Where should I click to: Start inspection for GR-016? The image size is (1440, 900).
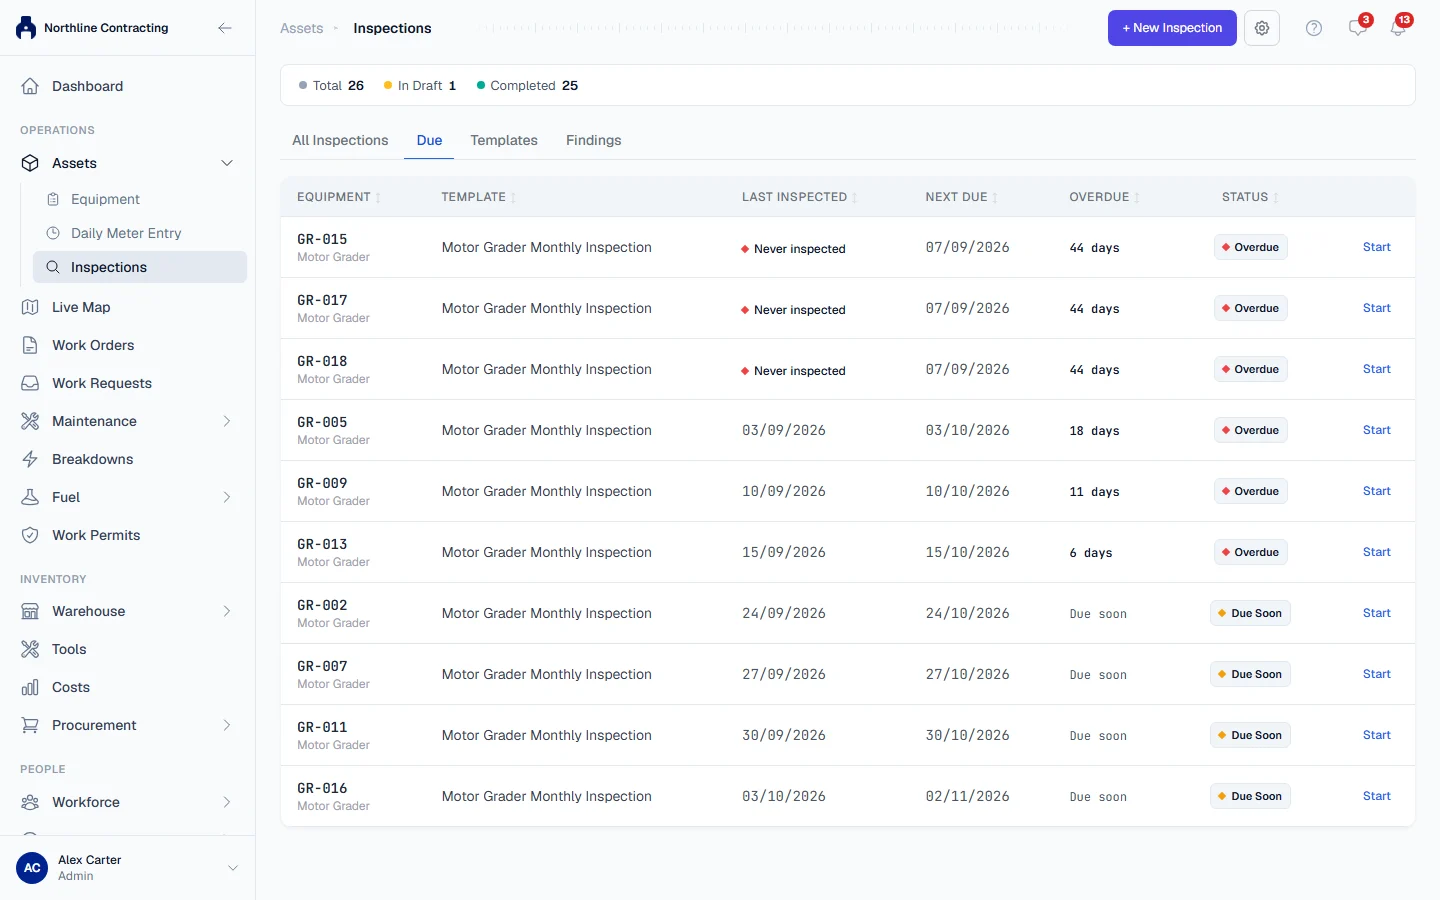click(1377, 796)
